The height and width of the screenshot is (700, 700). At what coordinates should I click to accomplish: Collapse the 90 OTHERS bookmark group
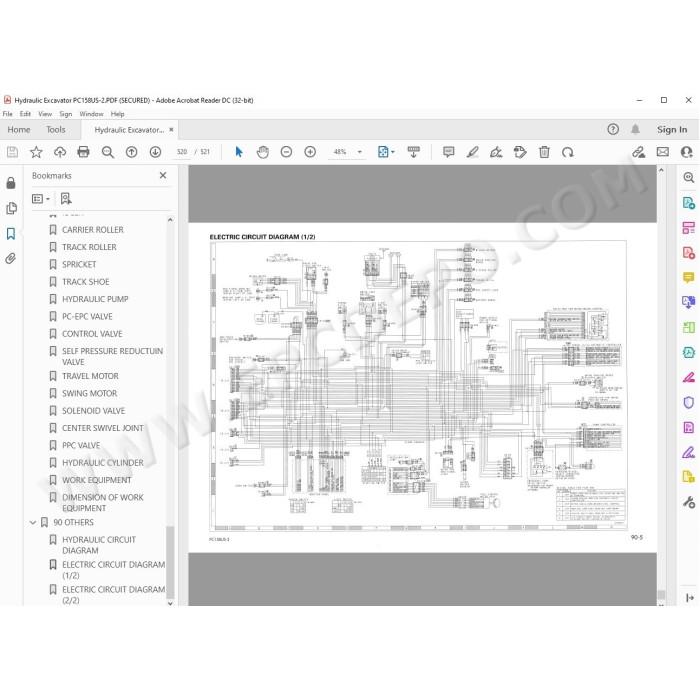(x=33, y=522)
